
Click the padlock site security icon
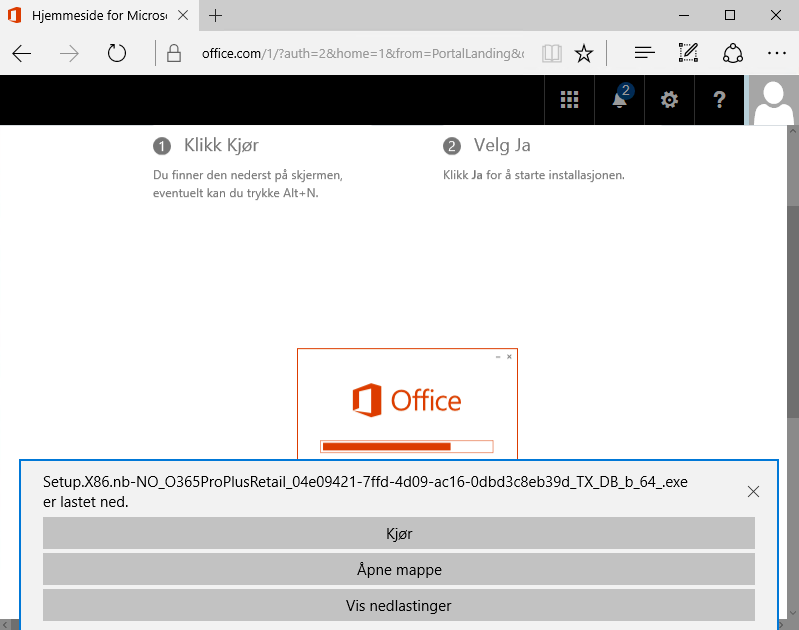(x=174, y=53)
